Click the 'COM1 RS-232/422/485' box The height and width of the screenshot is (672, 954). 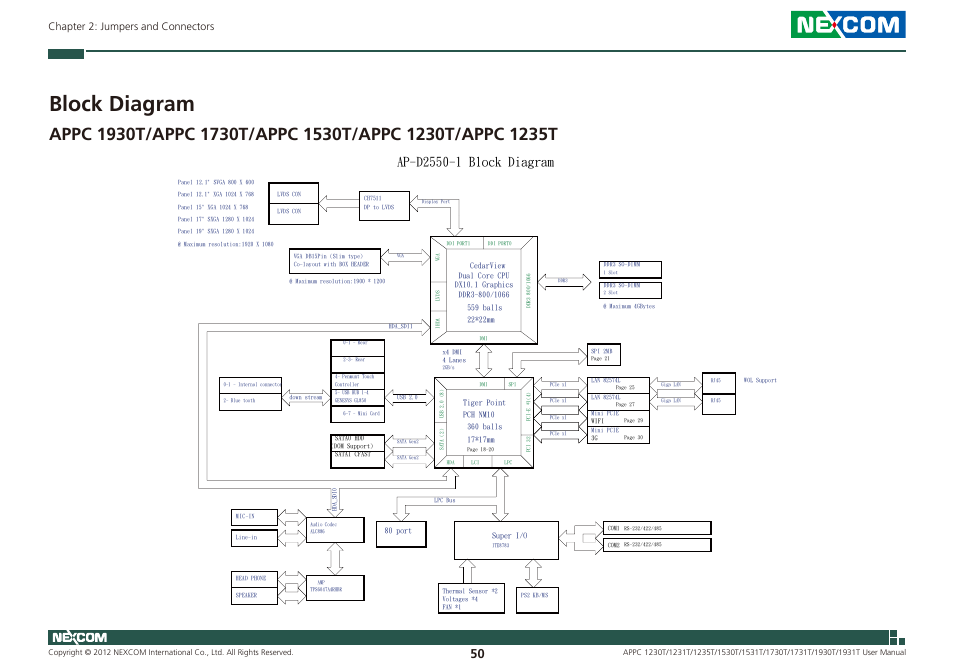pos(657,528)
